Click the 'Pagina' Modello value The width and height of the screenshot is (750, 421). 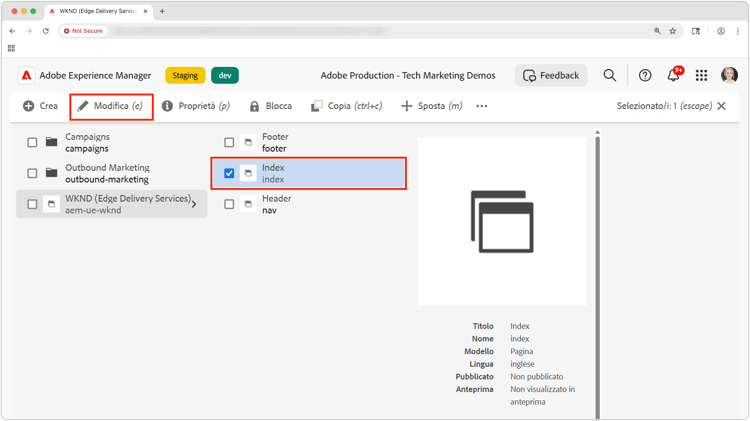pos(521,351)
